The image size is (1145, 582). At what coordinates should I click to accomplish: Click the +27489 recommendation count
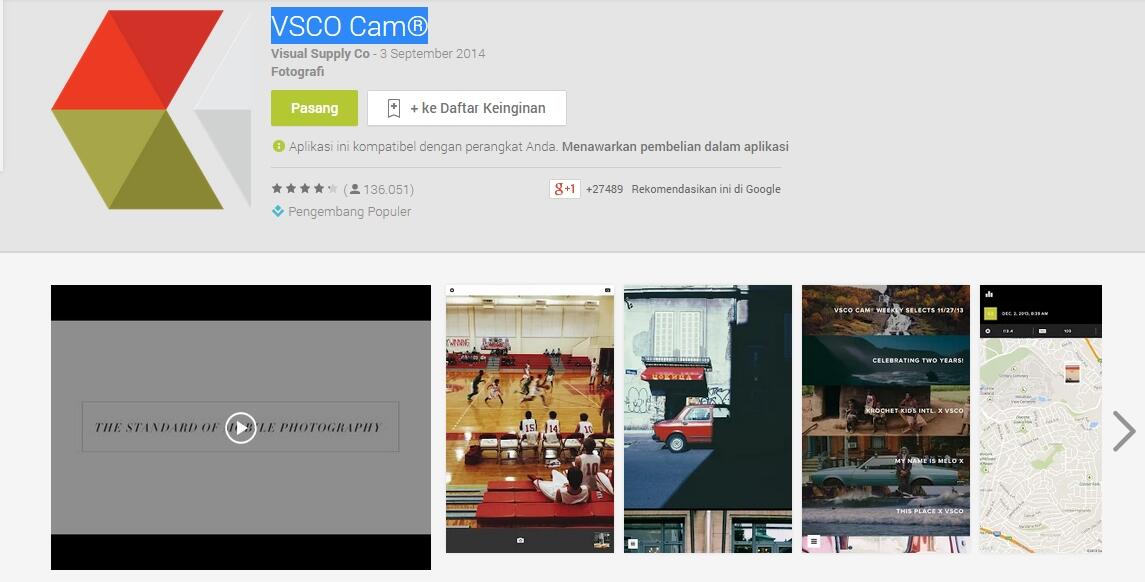point(604,189)
